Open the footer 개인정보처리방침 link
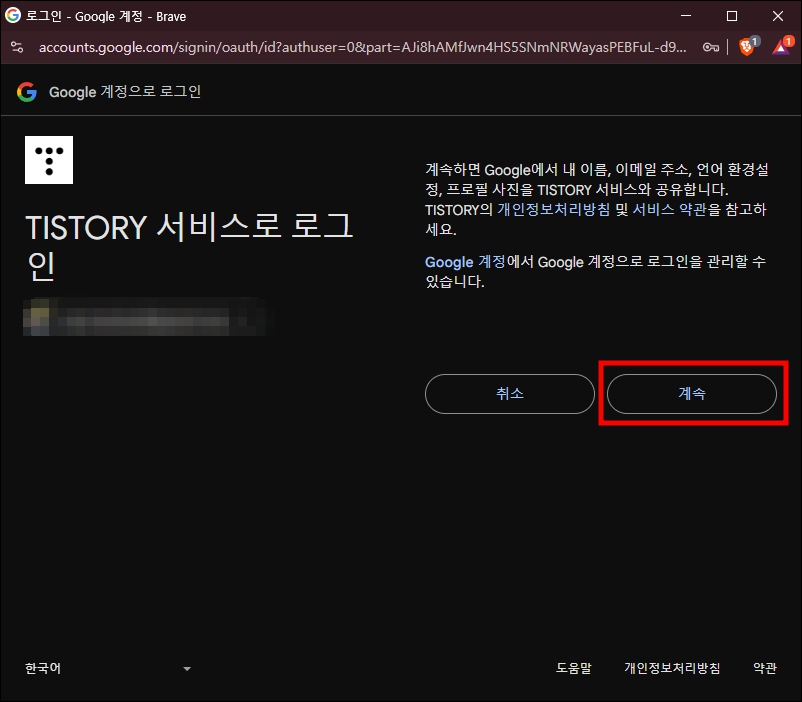 tap(672, 668)
